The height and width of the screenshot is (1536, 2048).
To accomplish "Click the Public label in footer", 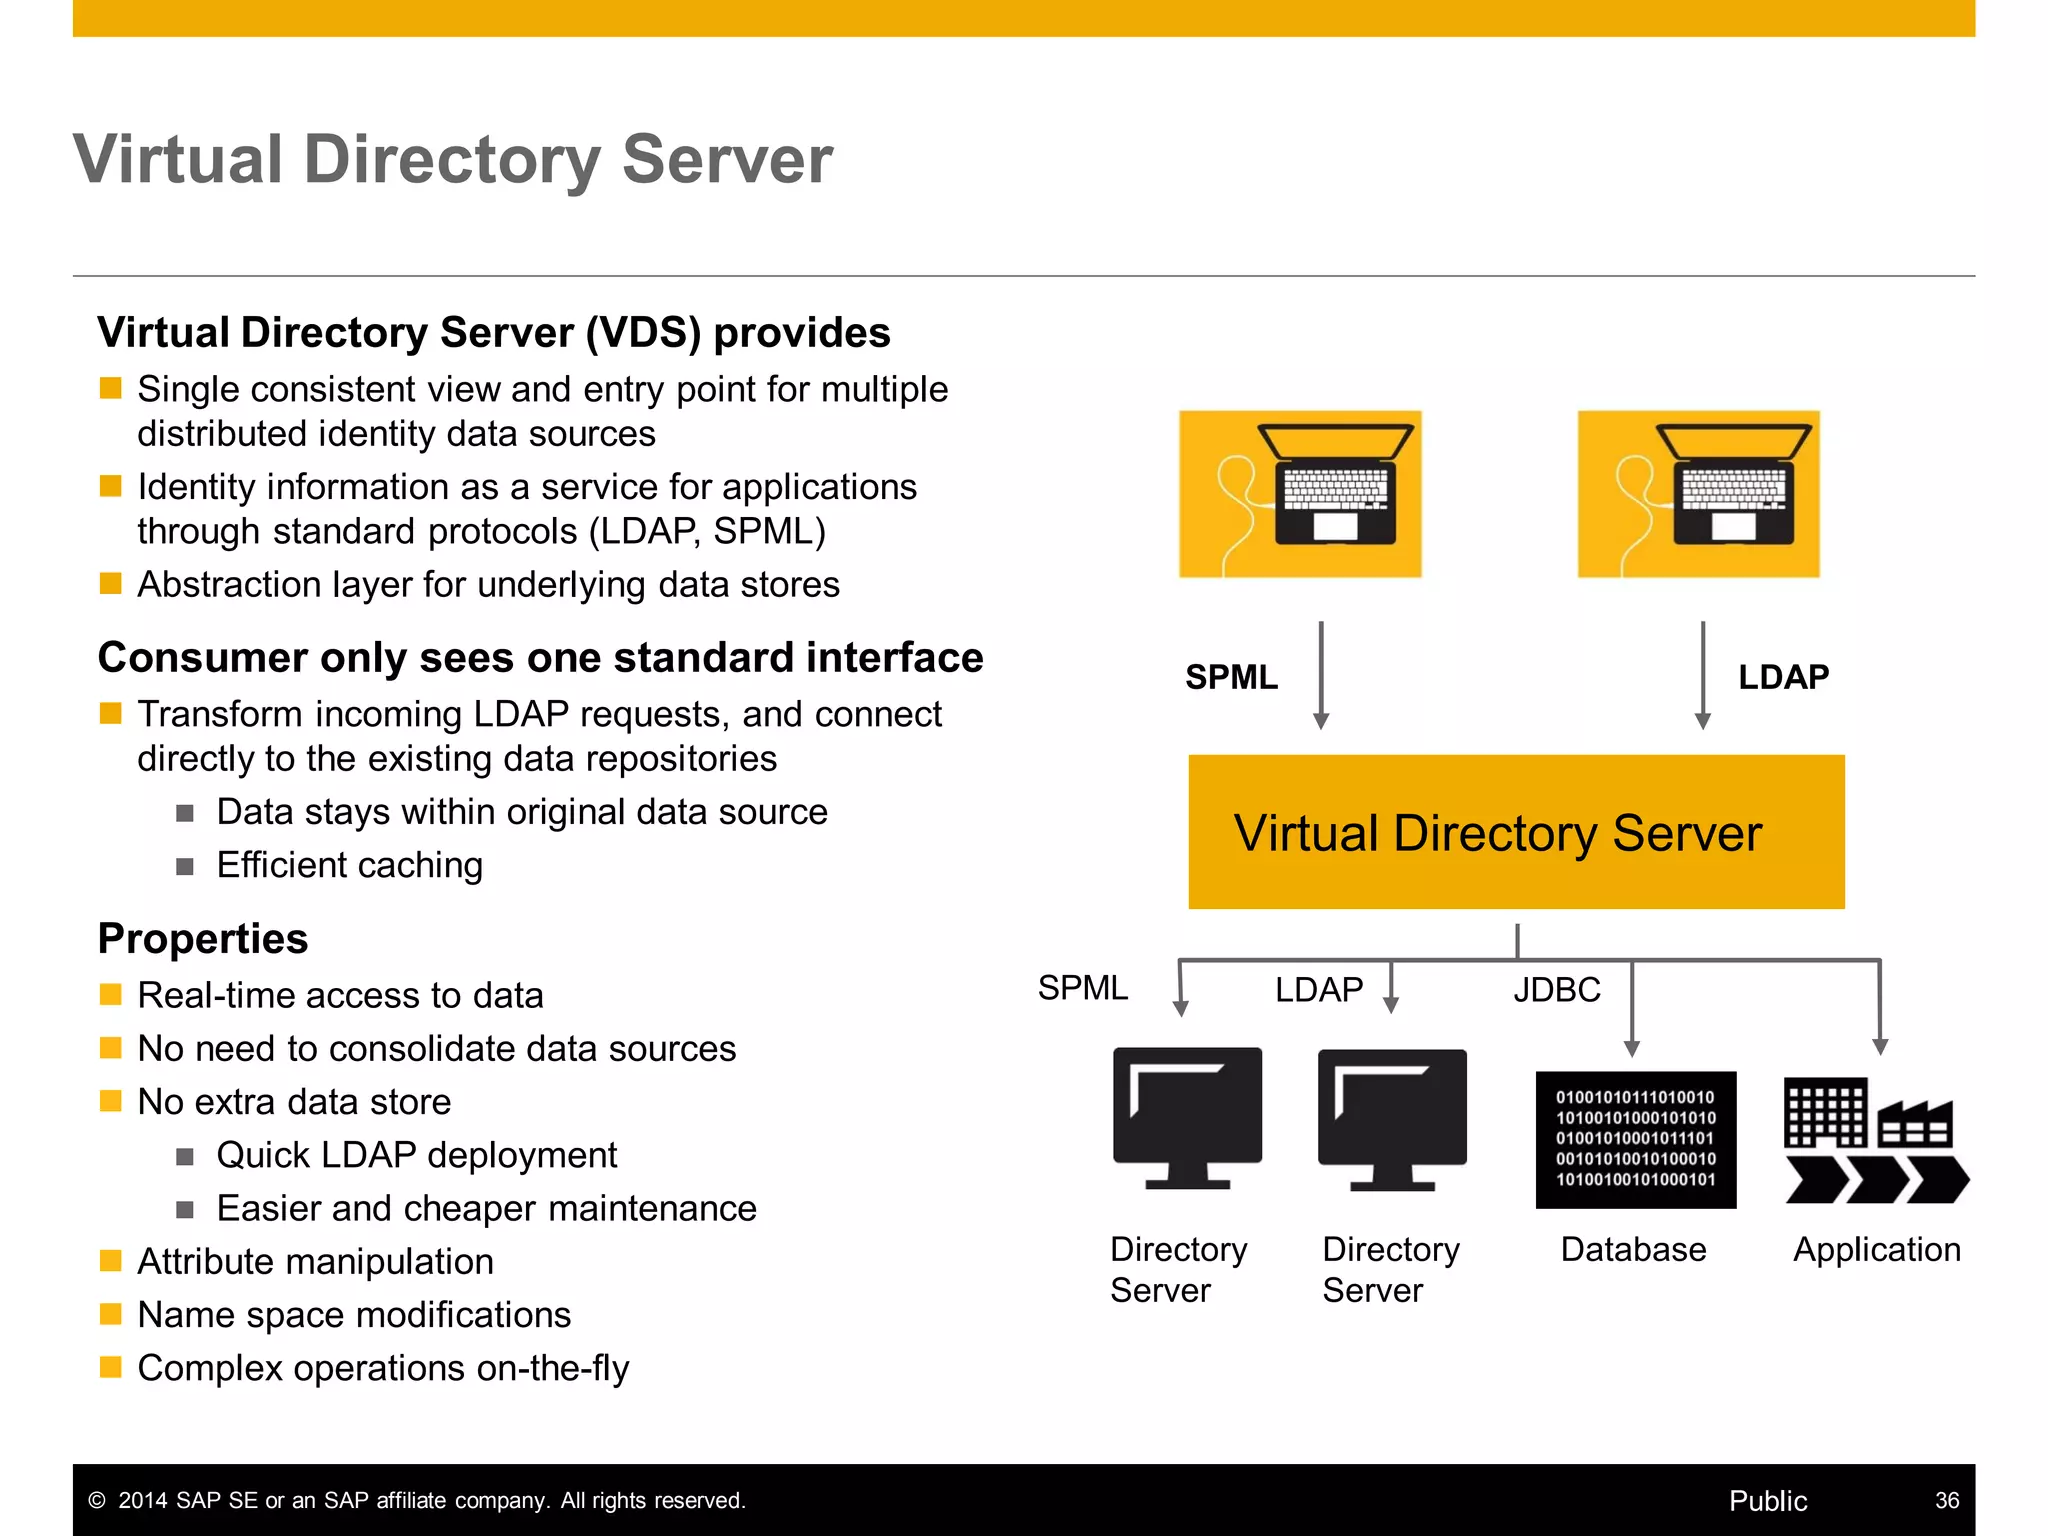I will [x=1767, y=1500].
